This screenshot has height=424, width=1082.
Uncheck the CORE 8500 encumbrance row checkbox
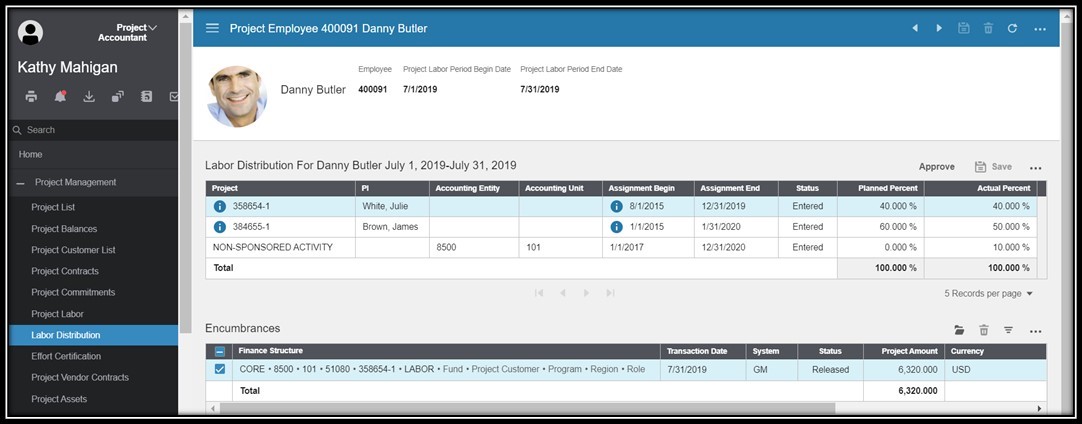coord(219,369)
